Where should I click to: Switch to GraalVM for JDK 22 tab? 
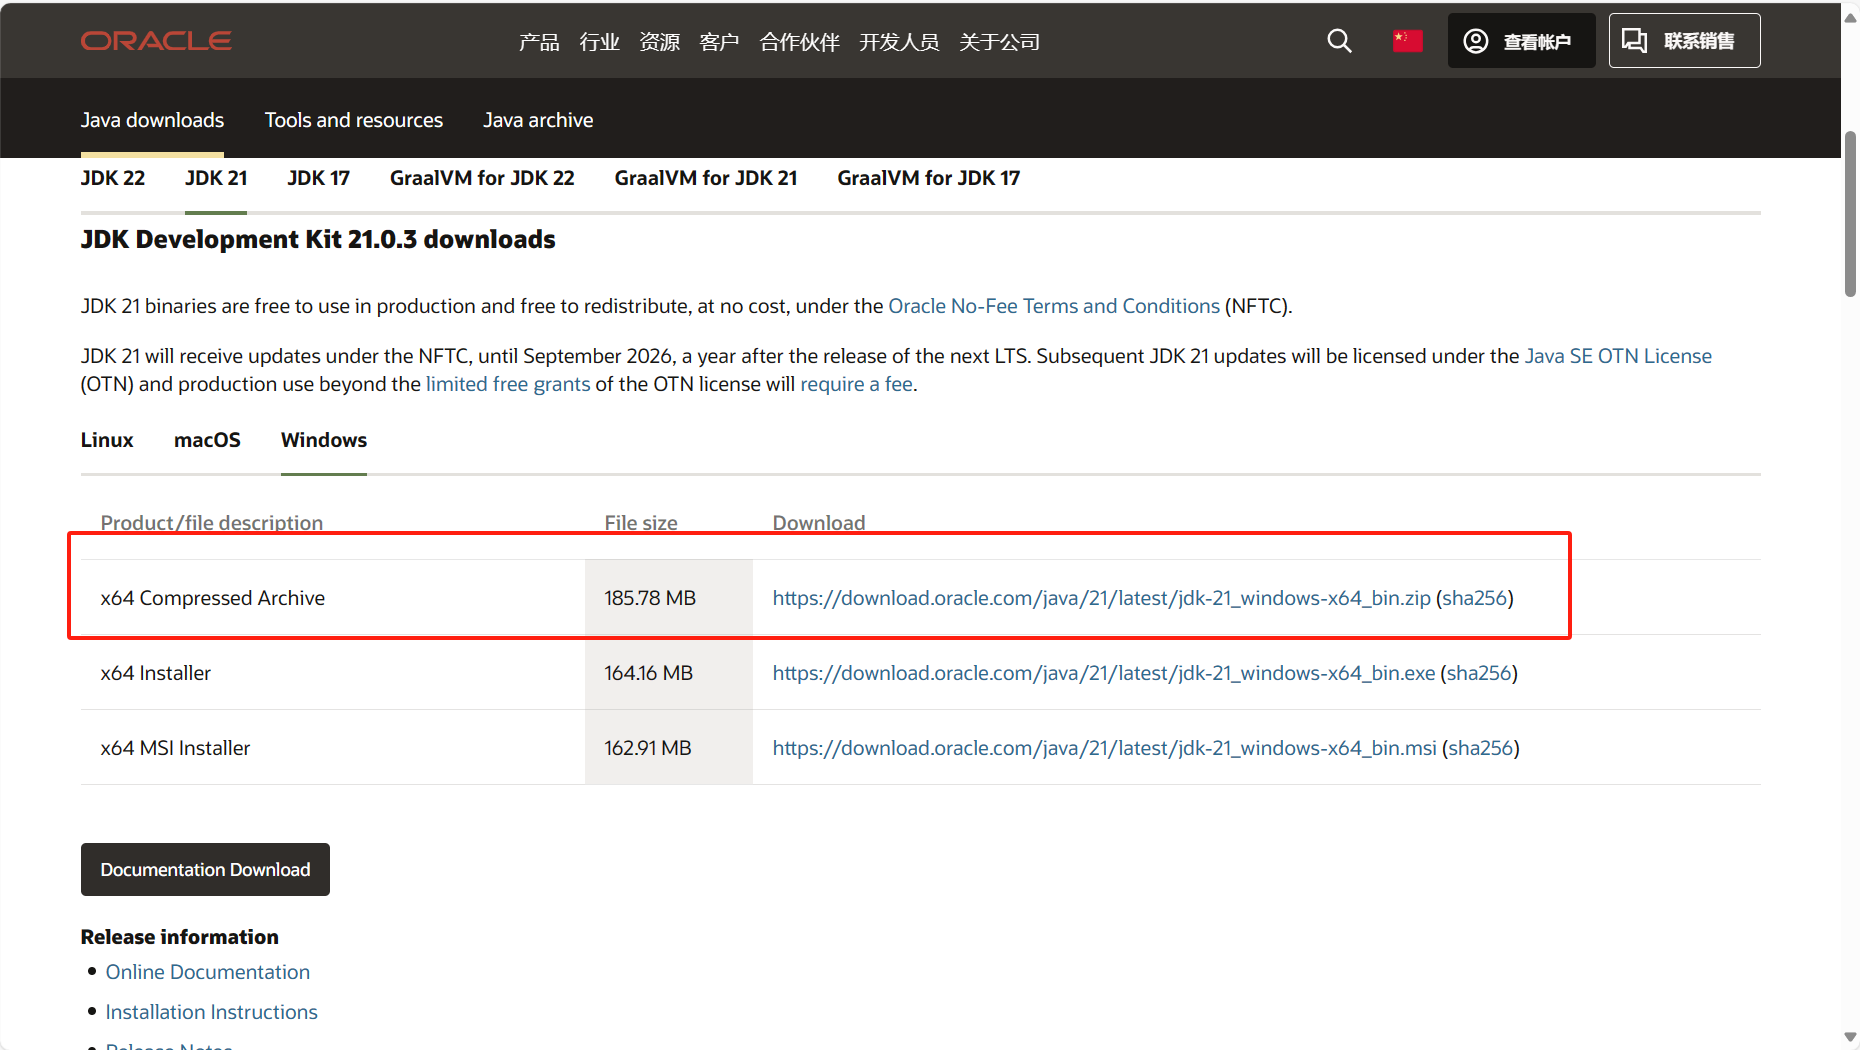click(x=482, y=178)
